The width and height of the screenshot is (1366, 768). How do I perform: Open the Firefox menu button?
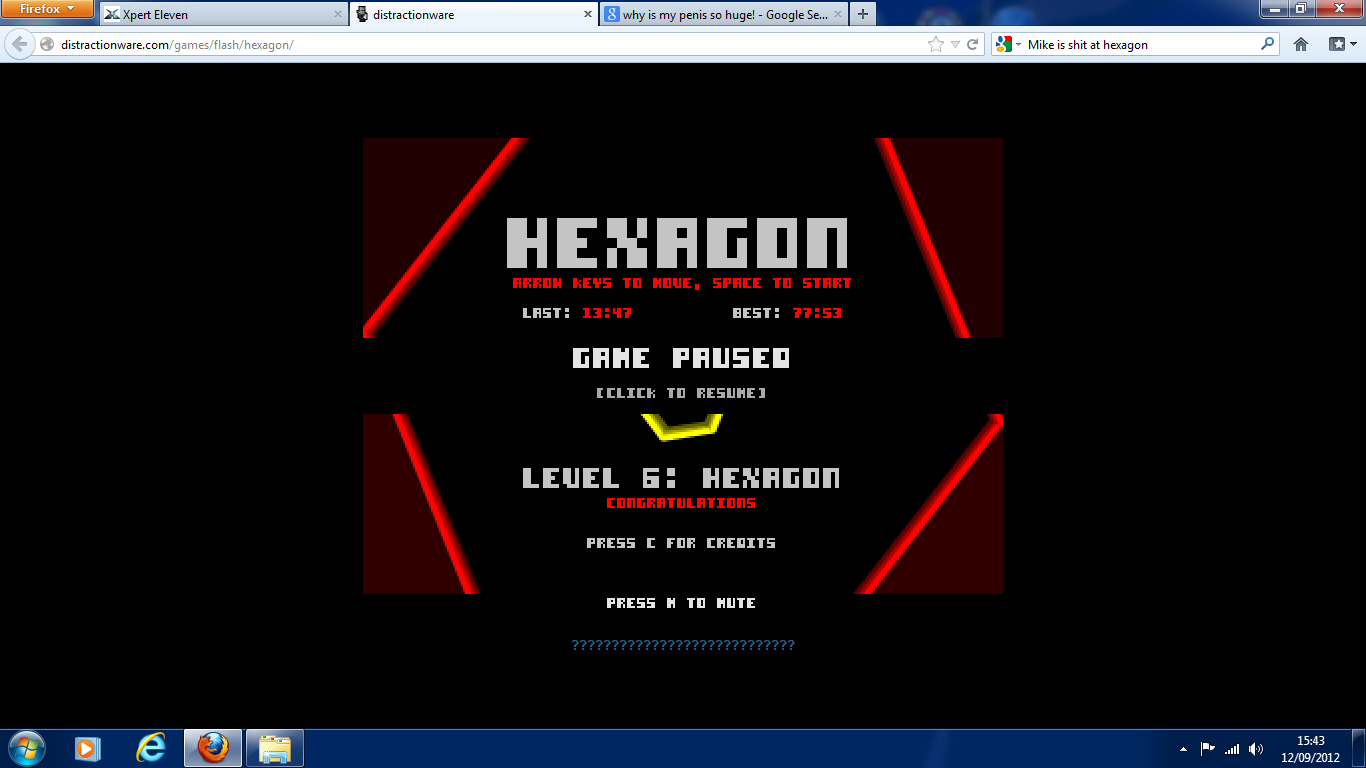pyautogui.click(x=47, y=9)
